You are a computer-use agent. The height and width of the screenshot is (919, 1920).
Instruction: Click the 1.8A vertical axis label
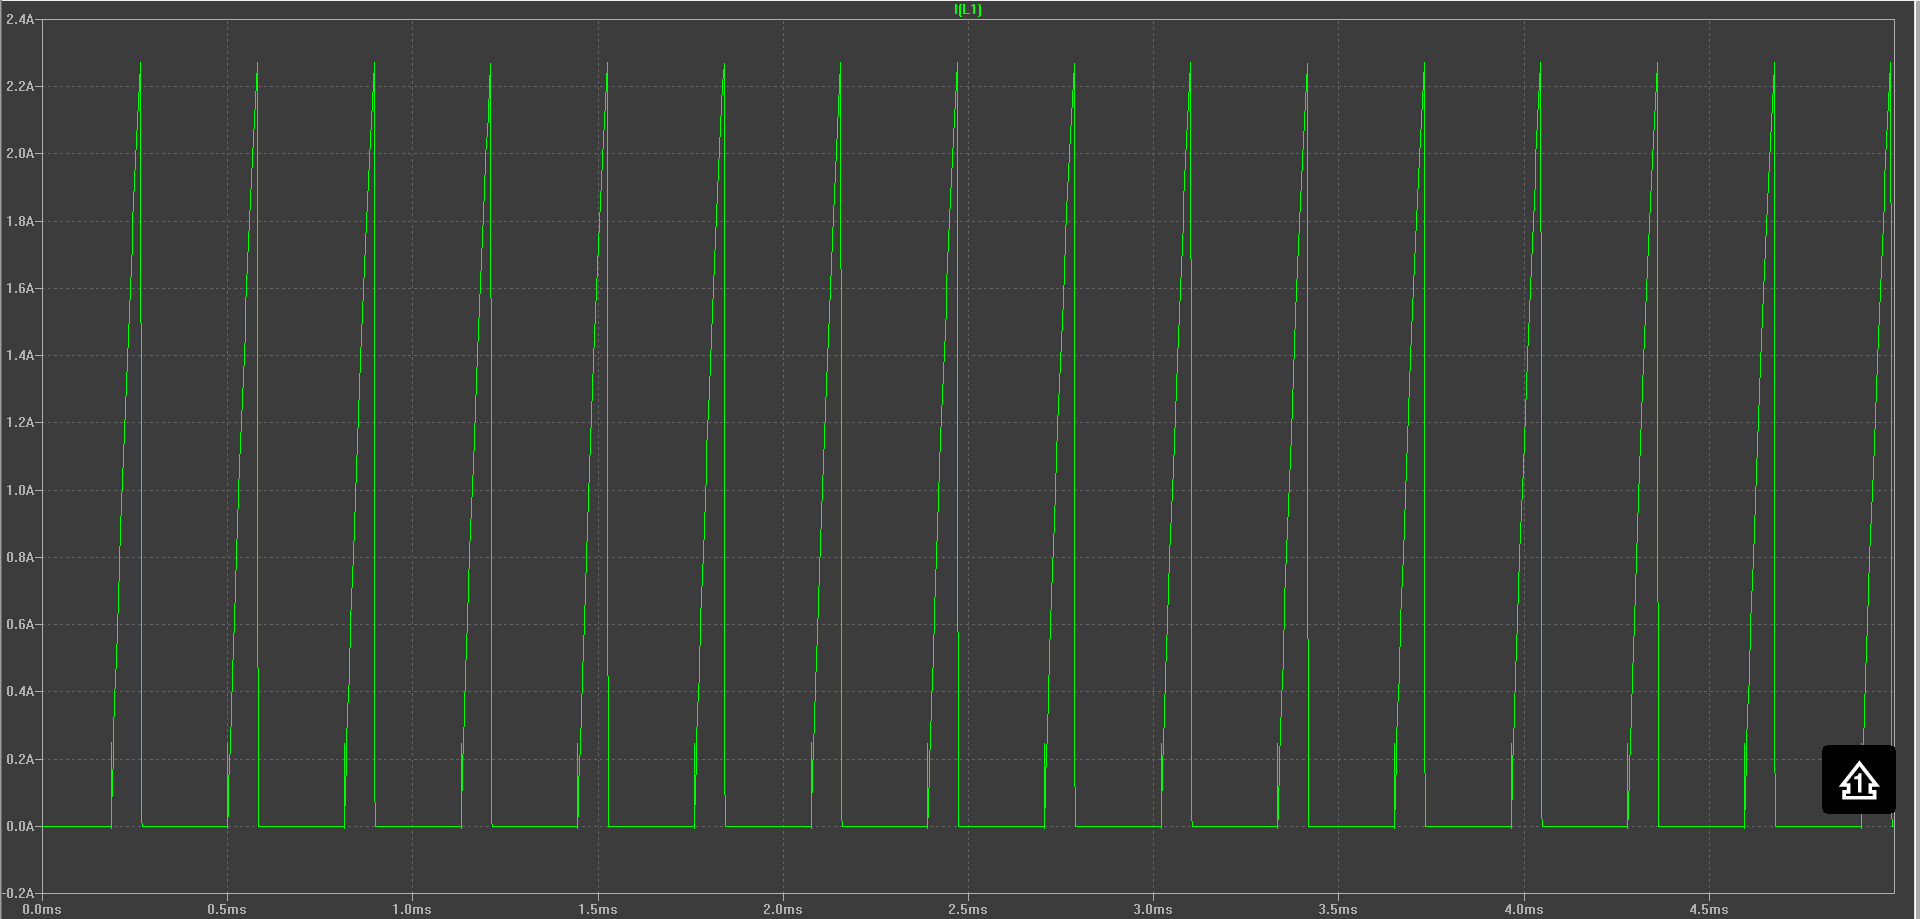[20, 221]
